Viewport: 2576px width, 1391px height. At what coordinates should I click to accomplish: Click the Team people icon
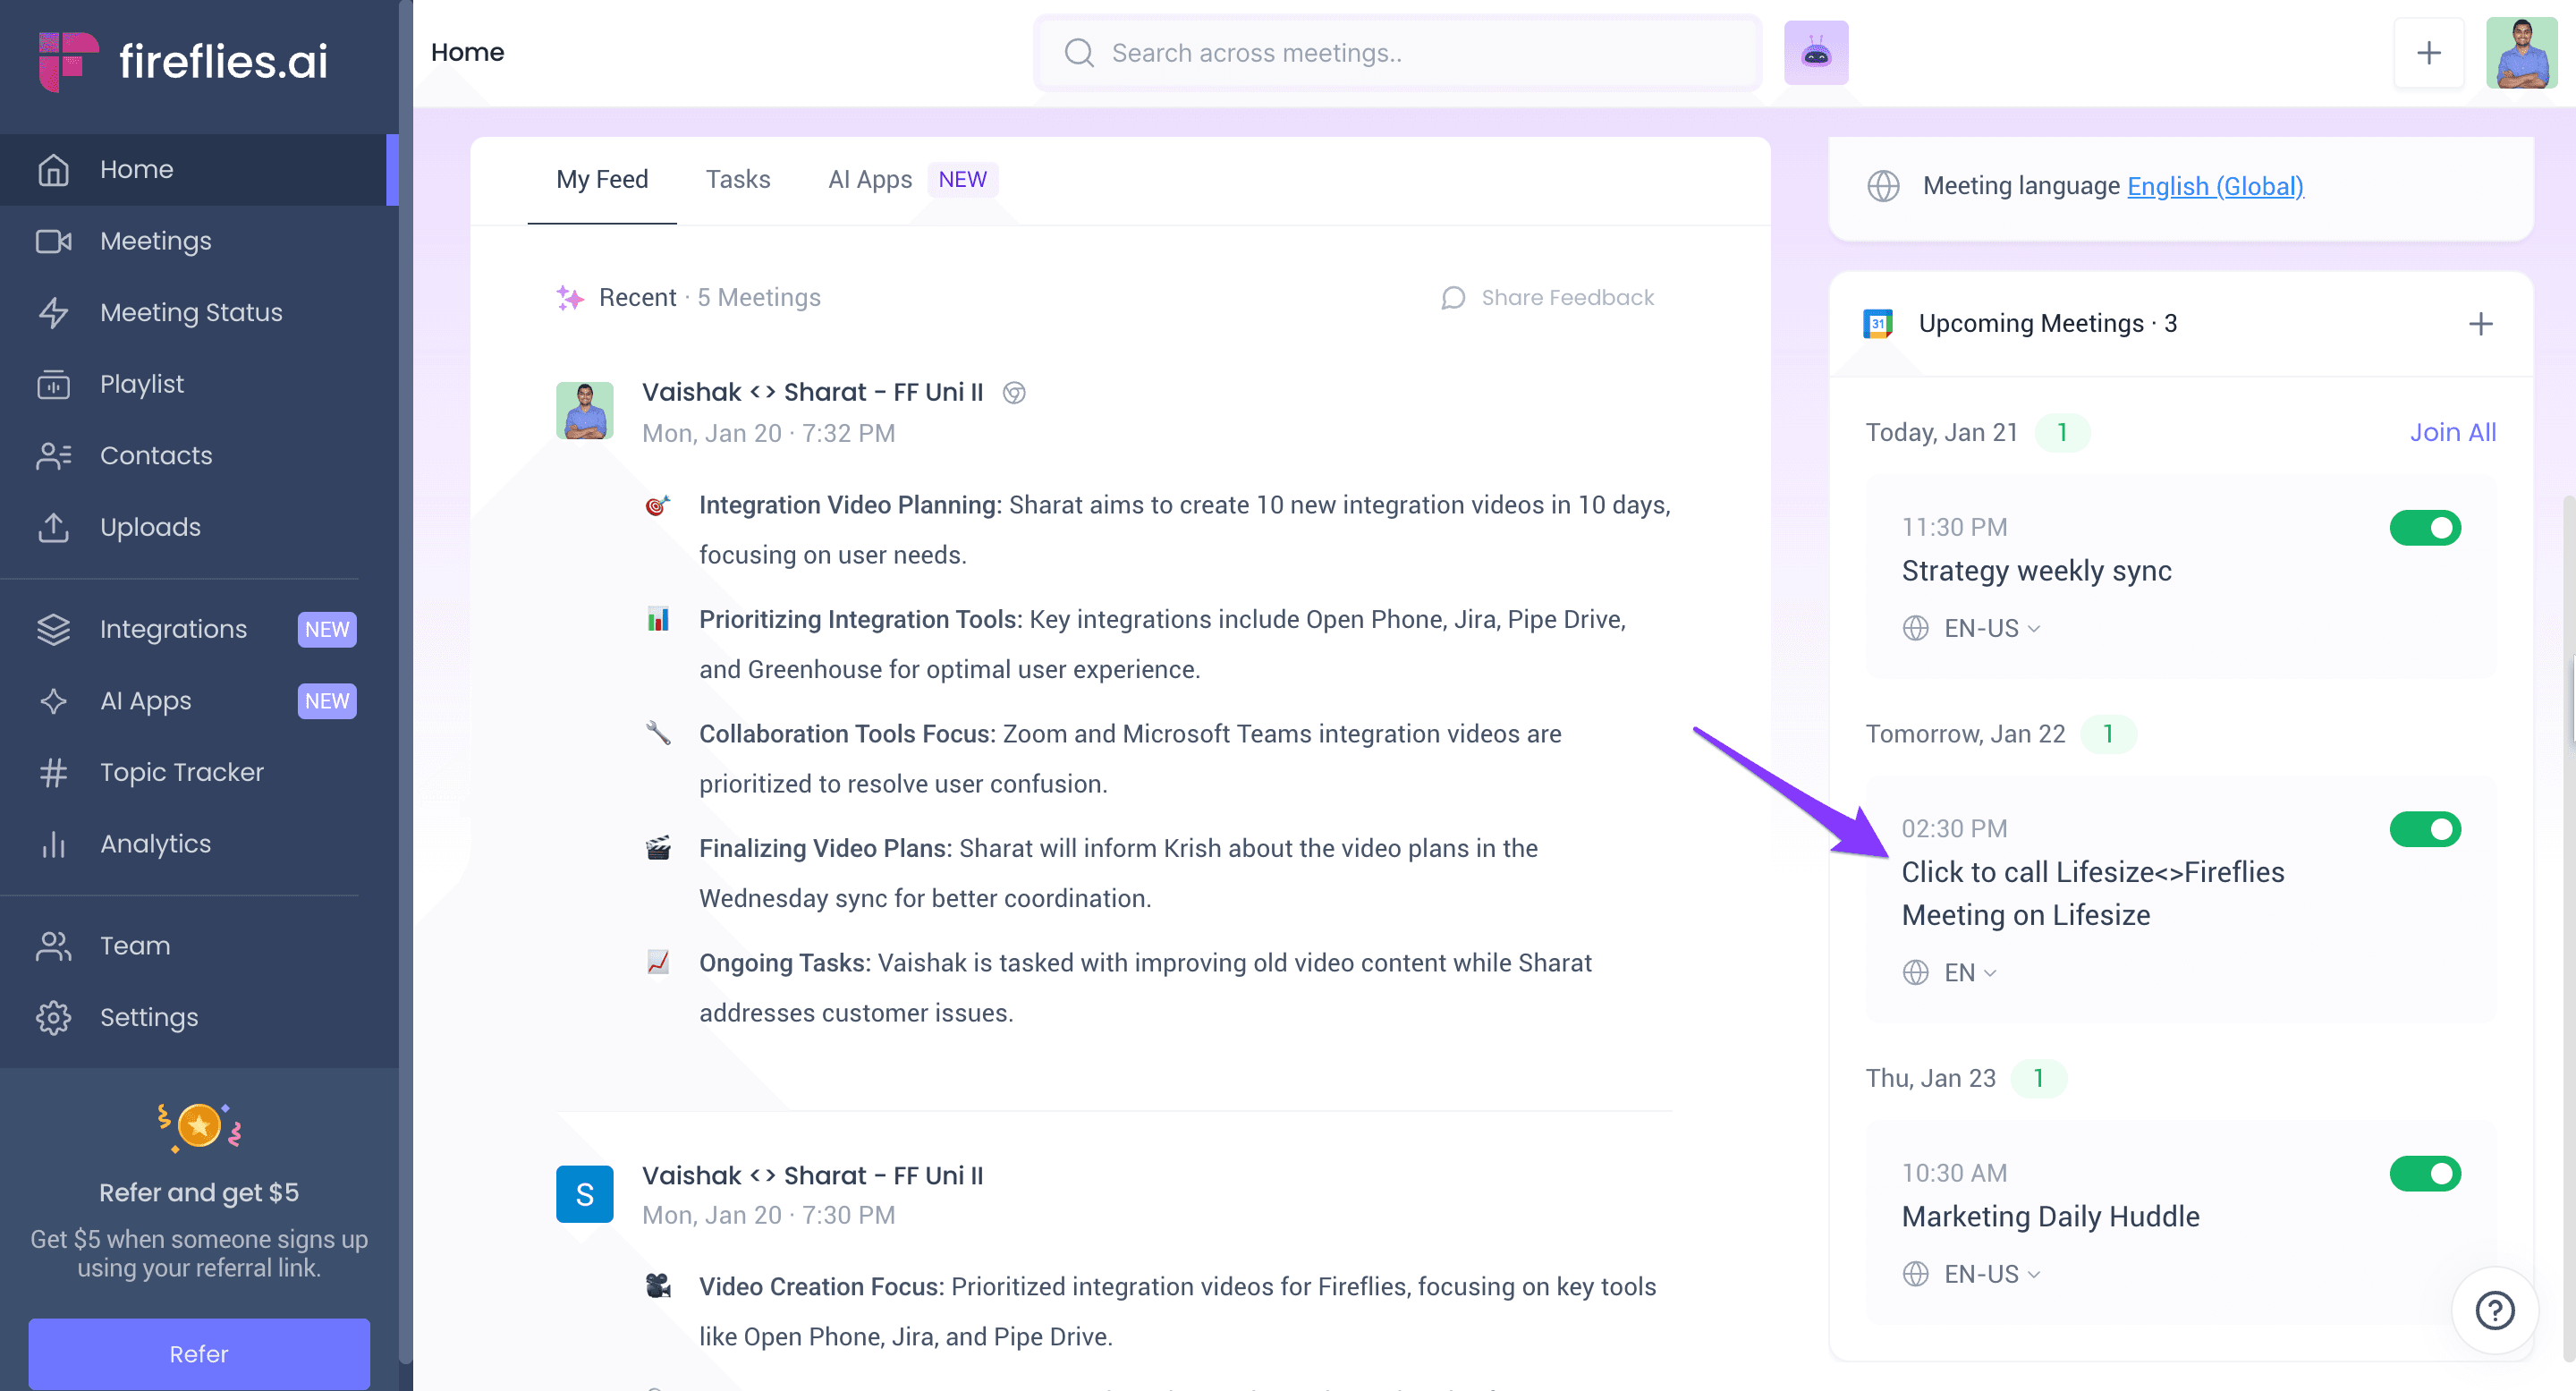point(53,946)
